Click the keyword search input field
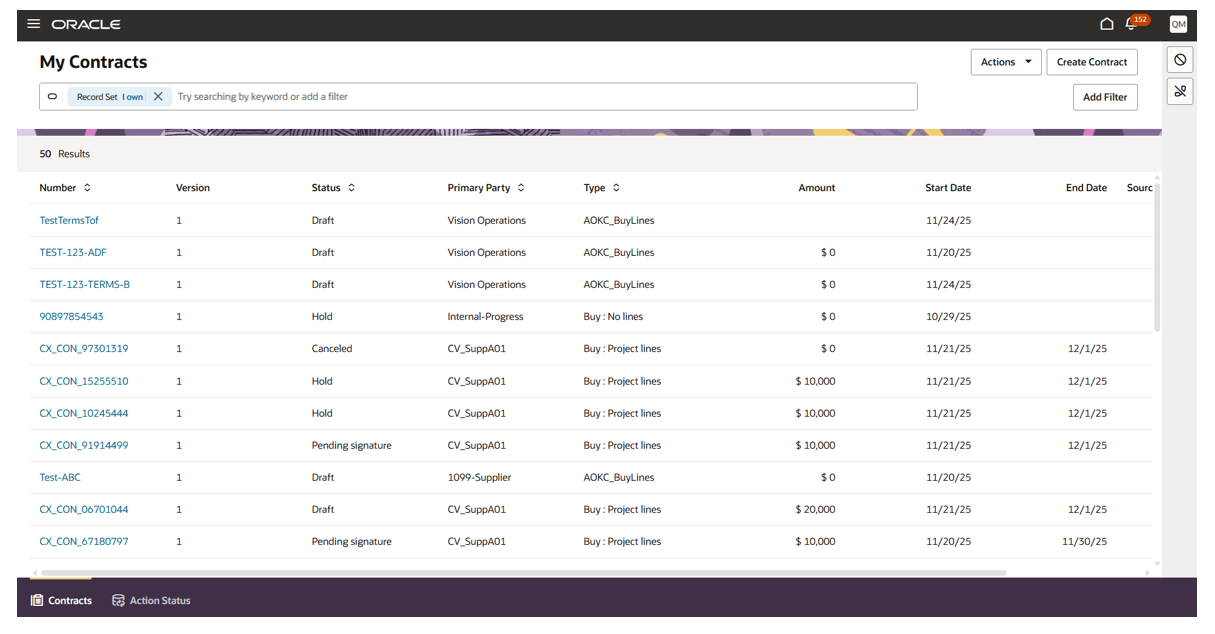The width and height of the screenshot is (1215, 634). (543, 97)
